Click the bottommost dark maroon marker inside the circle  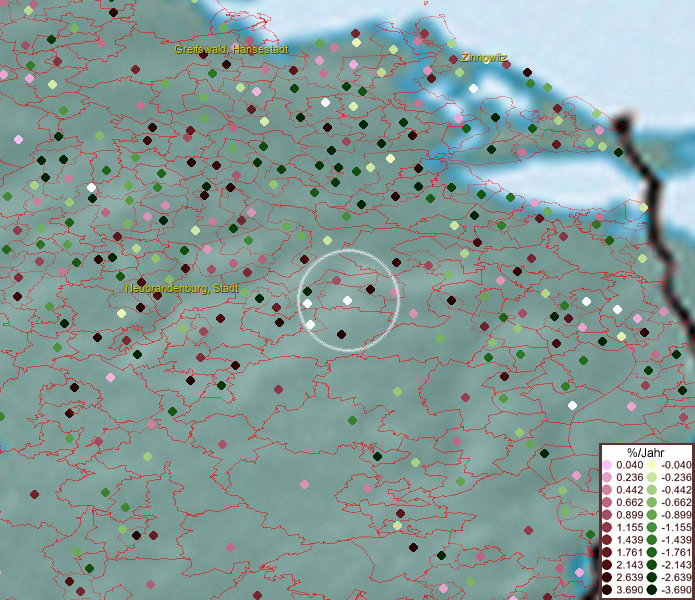341,334
